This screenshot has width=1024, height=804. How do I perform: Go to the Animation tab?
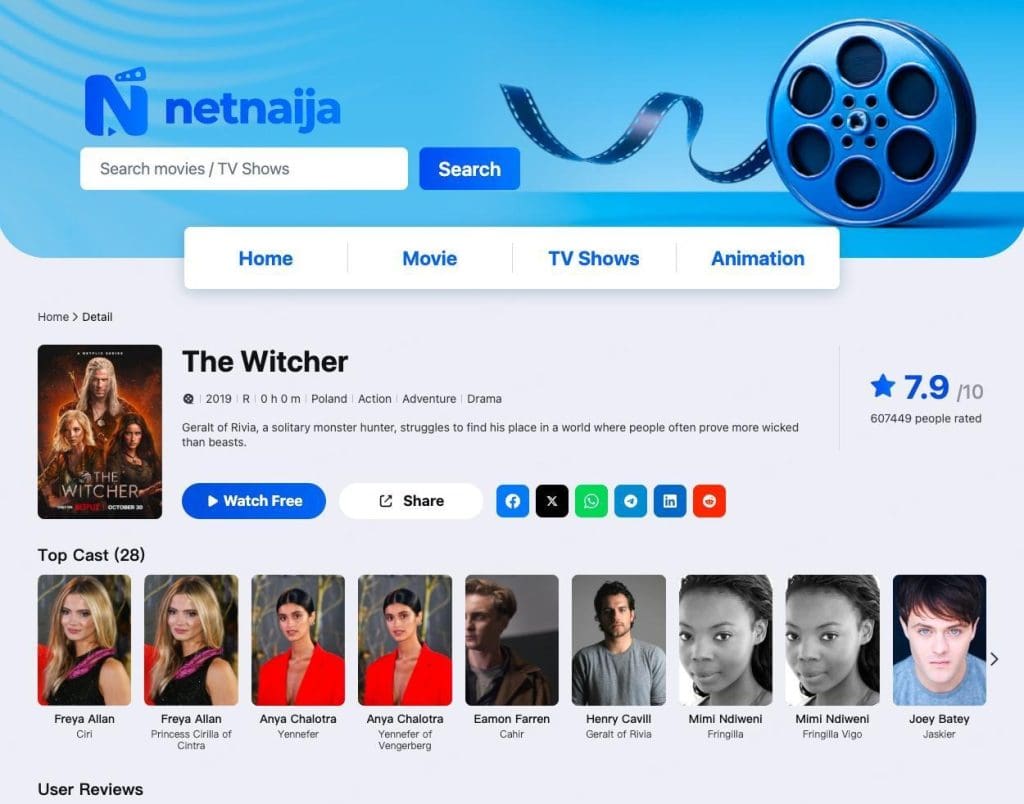(x=758, y=259)
